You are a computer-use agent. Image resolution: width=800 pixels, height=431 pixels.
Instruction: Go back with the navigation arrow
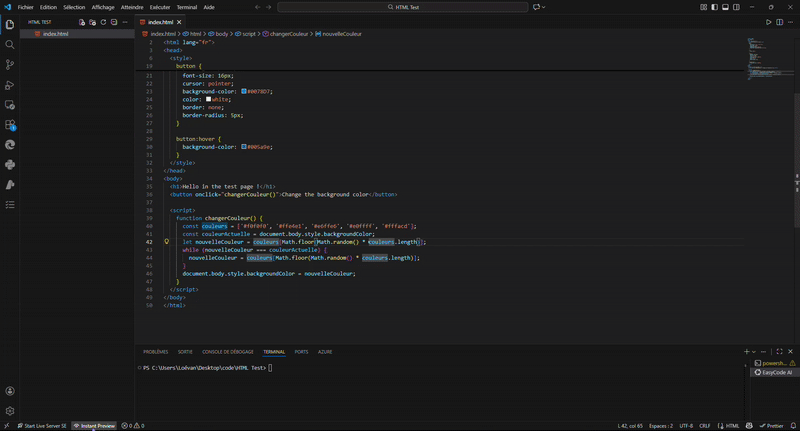coord(258,7)
